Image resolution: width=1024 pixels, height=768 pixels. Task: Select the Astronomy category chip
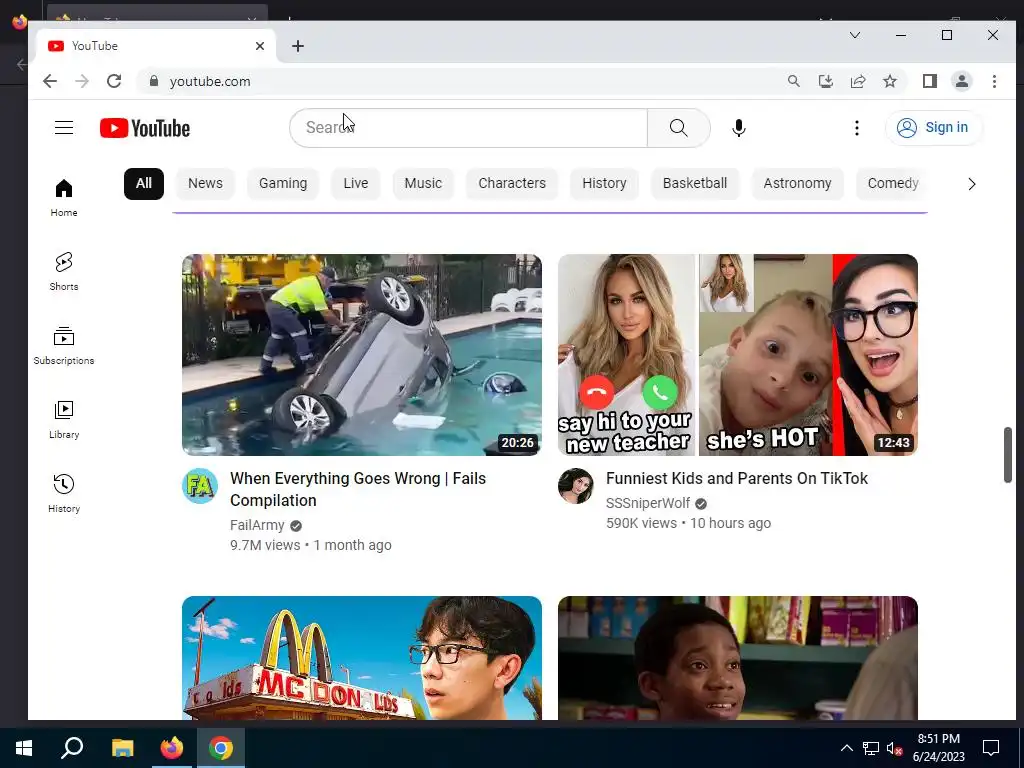[x=797, y=184]
